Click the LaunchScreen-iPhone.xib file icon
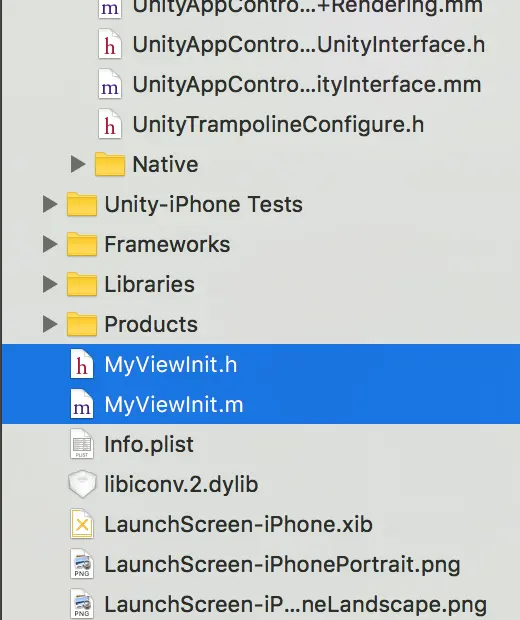This screenshot has width=520, height=620. tap(82, 524)
